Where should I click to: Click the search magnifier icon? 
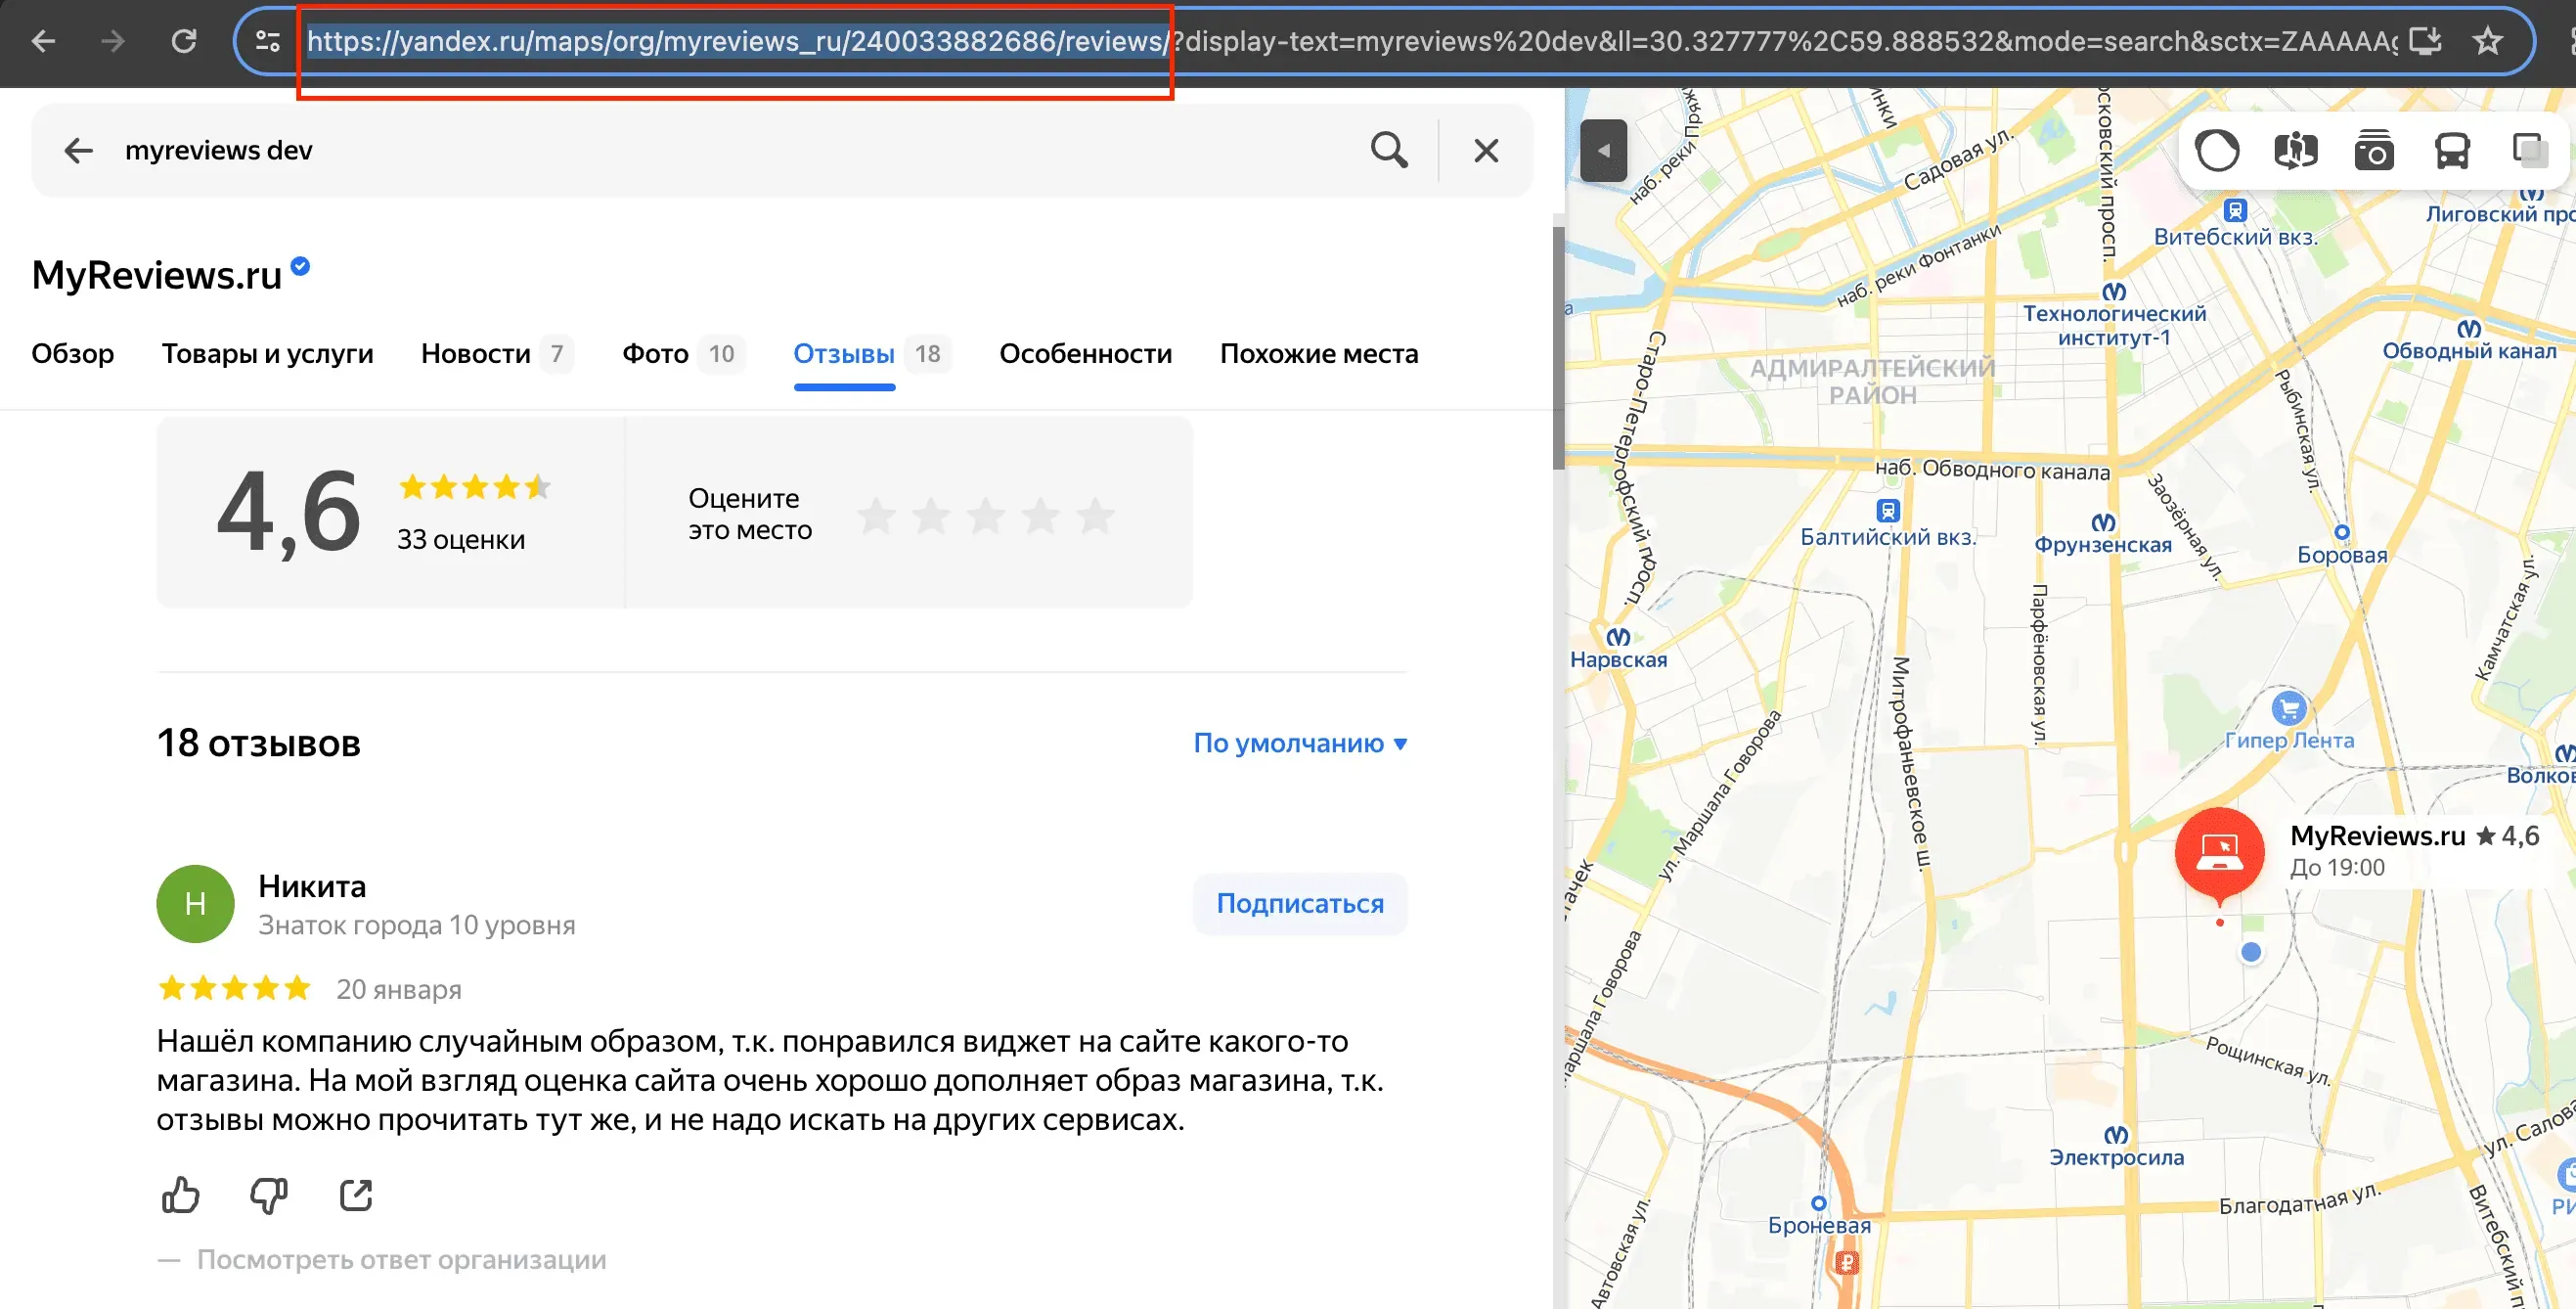[1389, 150]
